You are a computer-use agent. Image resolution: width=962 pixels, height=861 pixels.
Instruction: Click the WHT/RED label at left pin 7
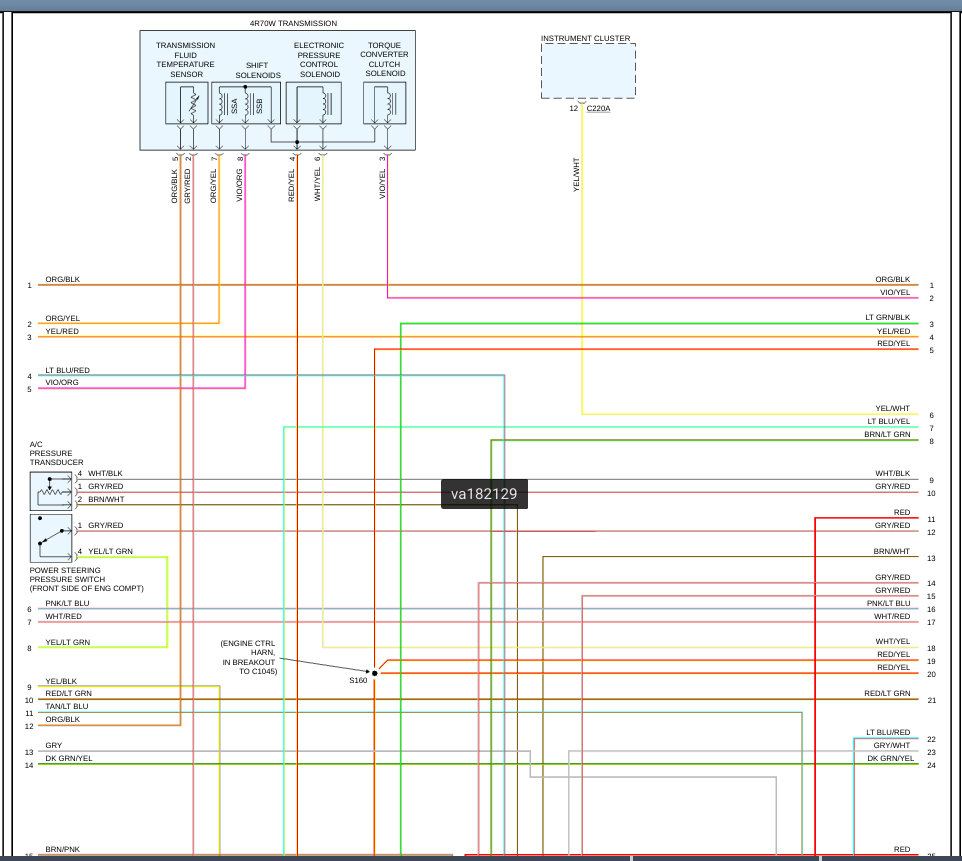63,616
